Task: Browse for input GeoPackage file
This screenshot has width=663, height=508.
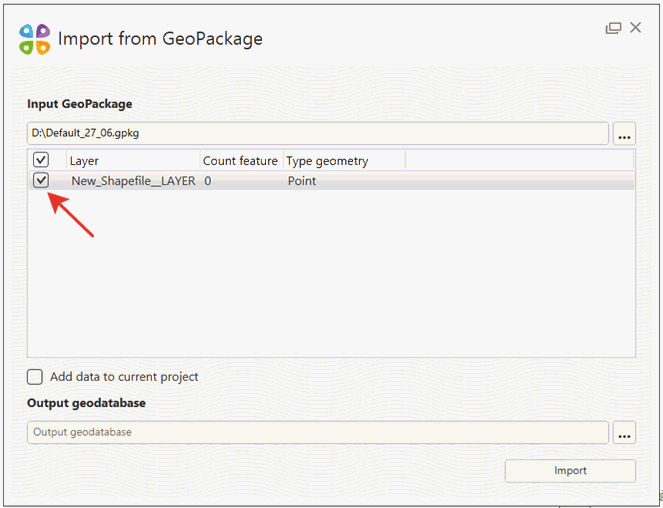Action: (x=624, y=134)
